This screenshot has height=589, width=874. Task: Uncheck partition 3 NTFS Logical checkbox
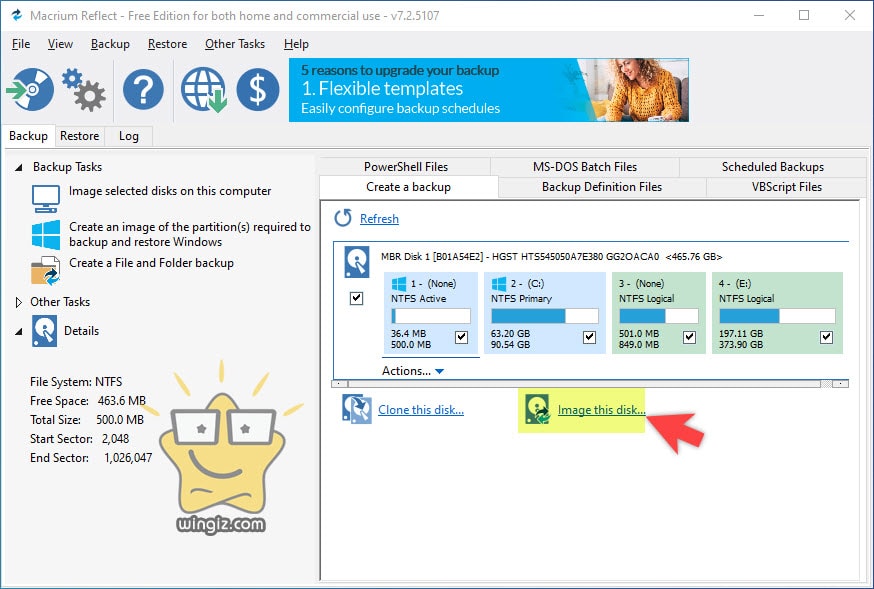(690, 337)
